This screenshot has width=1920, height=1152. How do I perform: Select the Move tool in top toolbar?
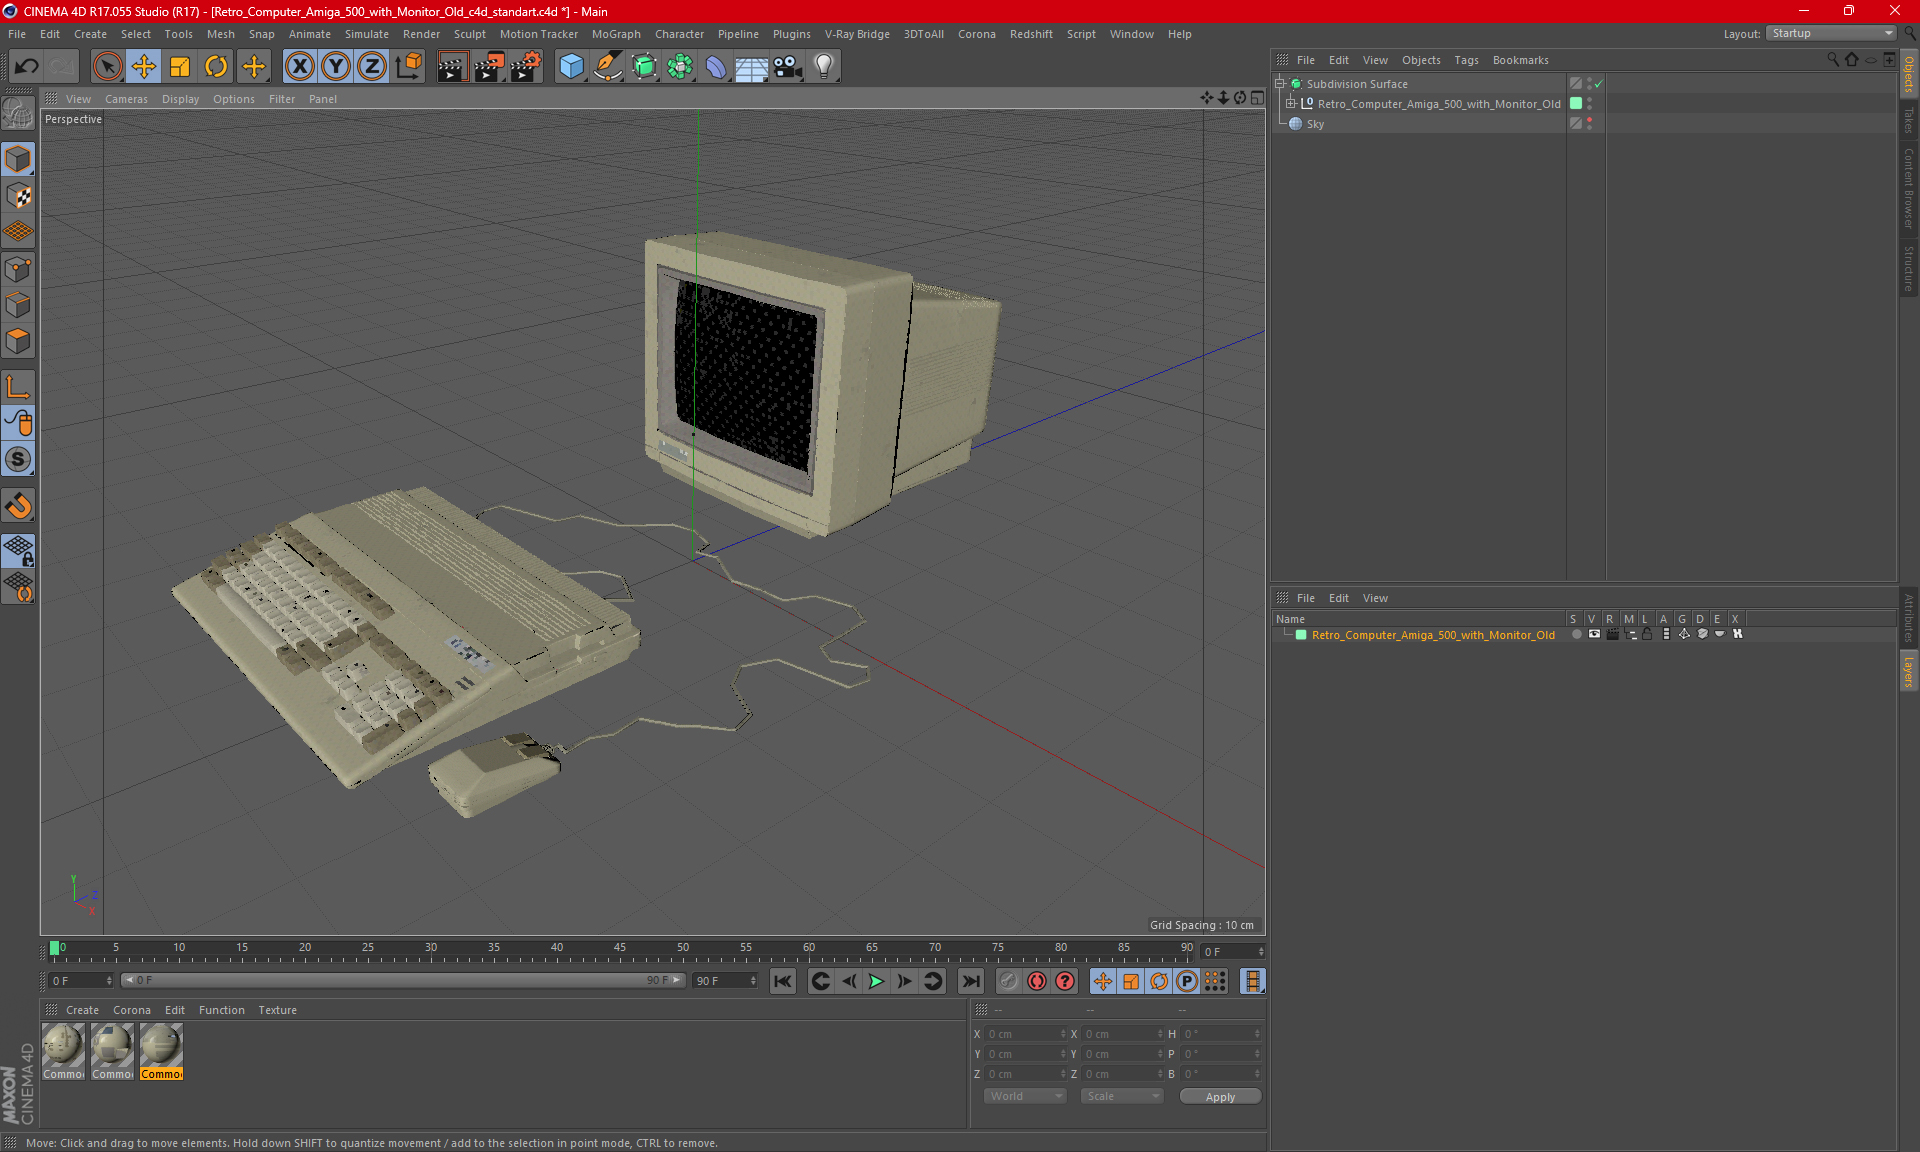coord(144,67)
